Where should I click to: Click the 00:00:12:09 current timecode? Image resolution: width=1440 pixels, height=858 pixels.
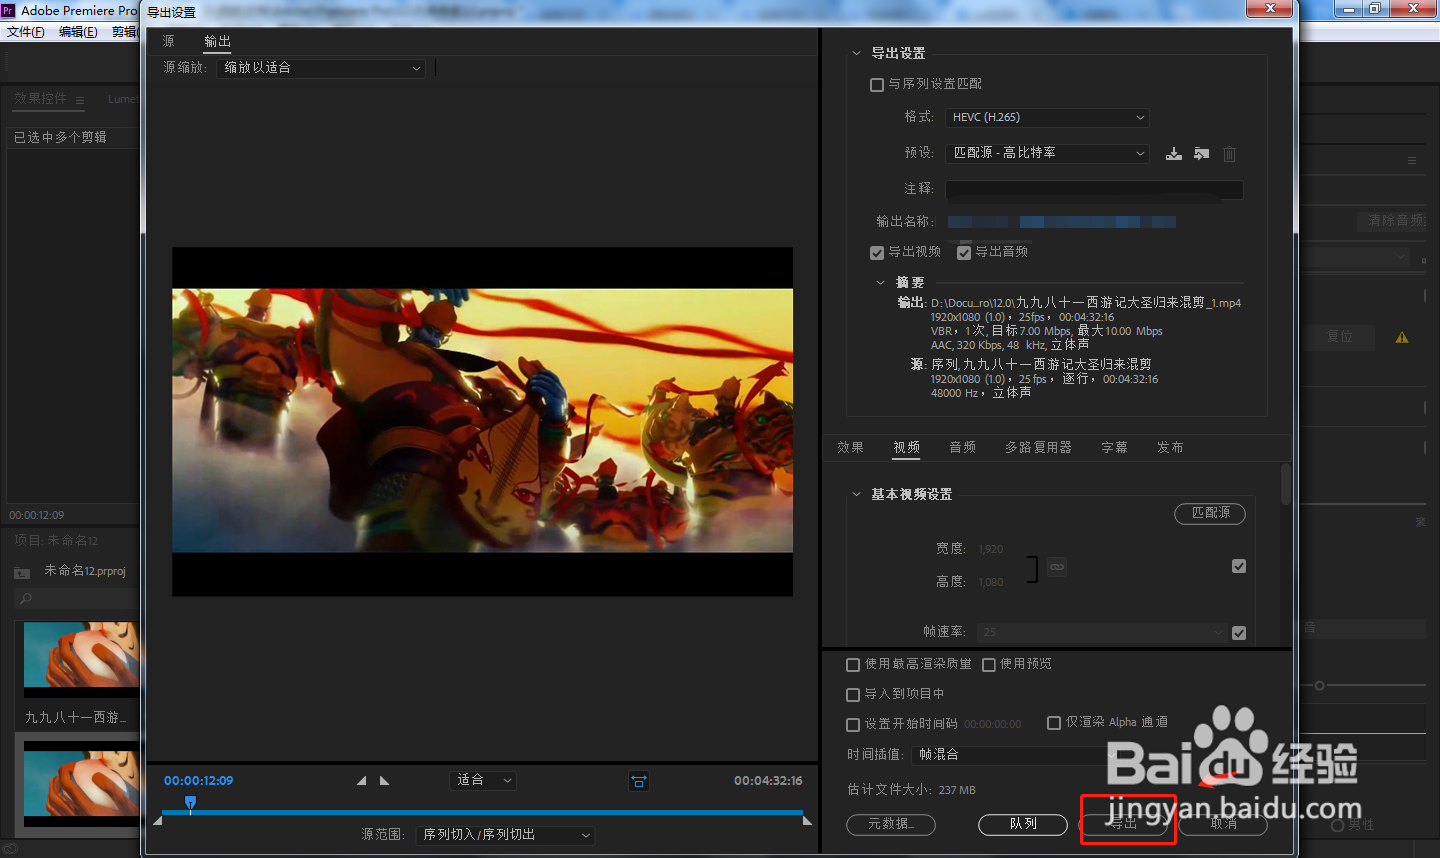coord(198,781)
